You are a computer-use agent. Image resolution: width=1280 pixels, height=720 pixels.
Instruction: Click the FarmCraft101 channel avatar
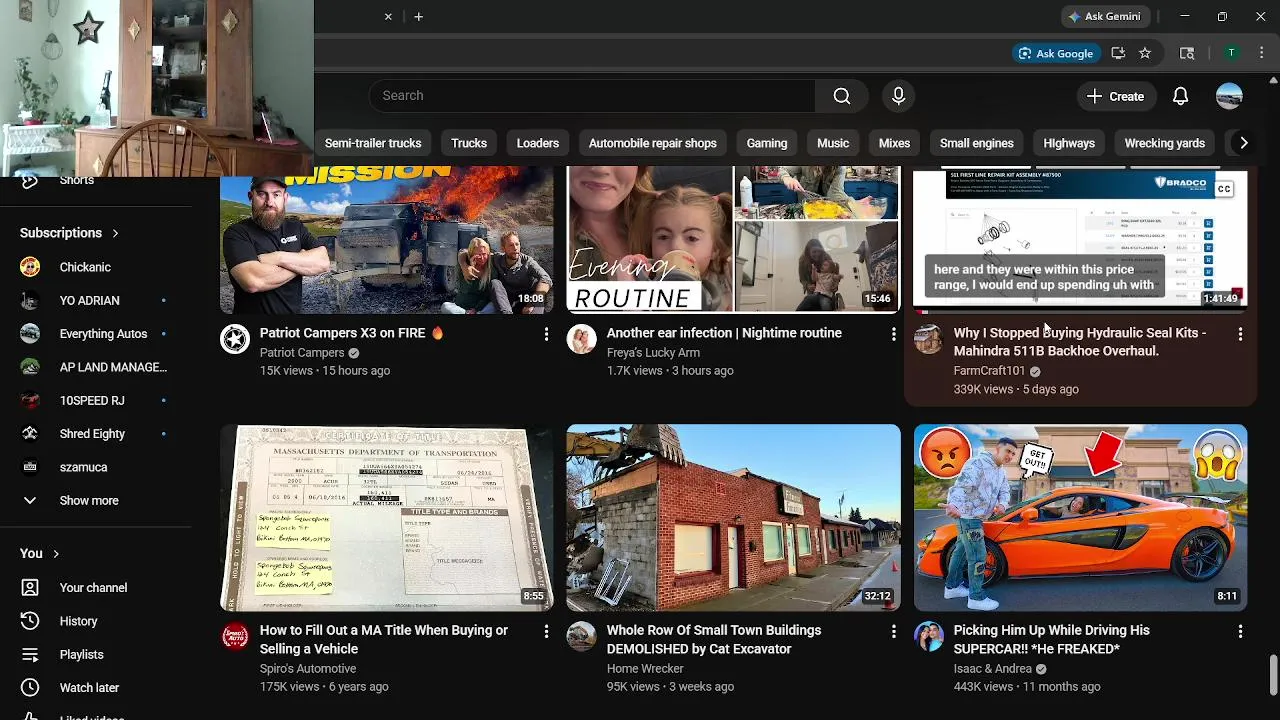(x=928, y=339)
